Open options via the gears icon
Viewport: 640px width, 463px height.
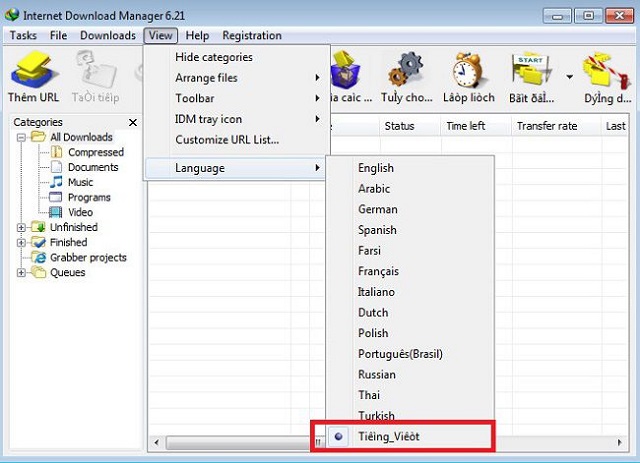406,70
